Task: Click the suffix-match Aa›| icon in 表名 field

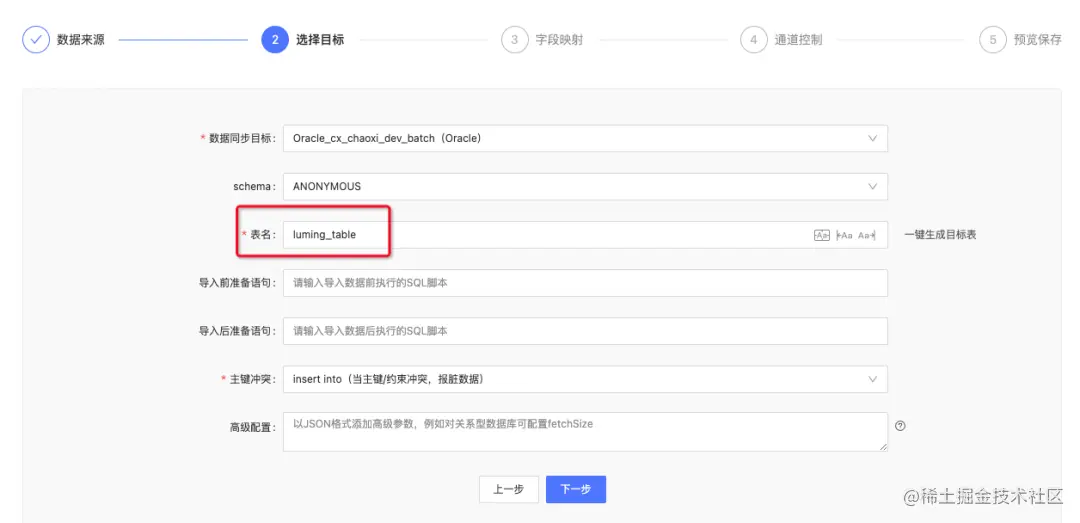Action: pyautogui.click(x=866, y=235)
